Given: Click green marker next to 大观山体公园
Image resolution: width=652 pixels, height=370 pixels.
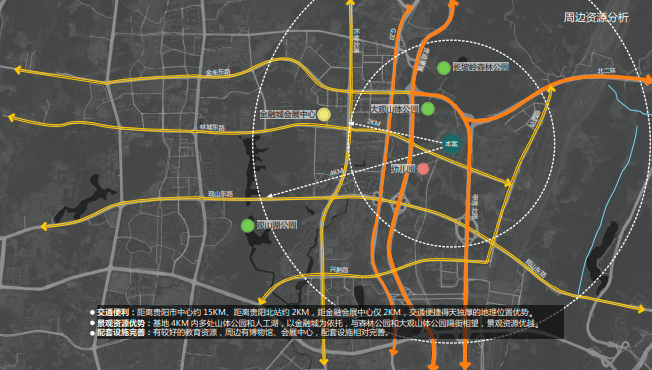Looking at the screenshot, I should 428,109.
